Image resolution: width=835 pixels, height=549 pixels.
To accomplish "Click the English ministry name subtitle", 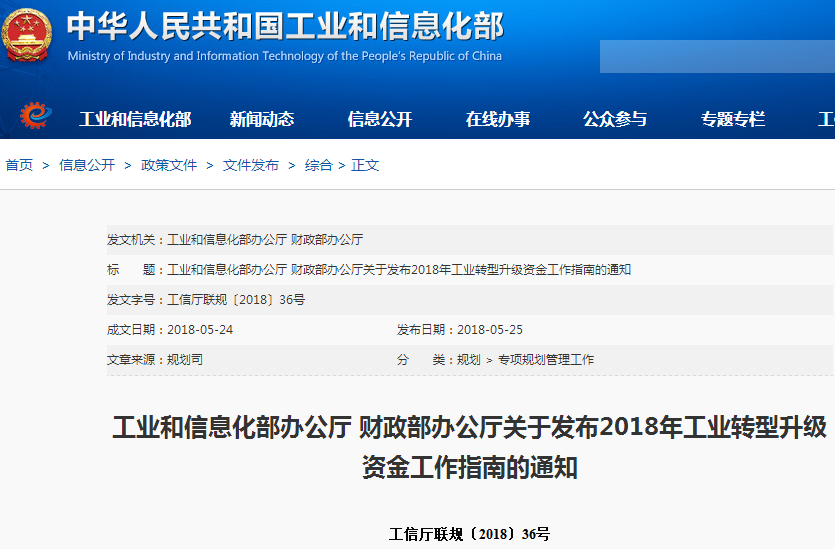I will [285, 56].
